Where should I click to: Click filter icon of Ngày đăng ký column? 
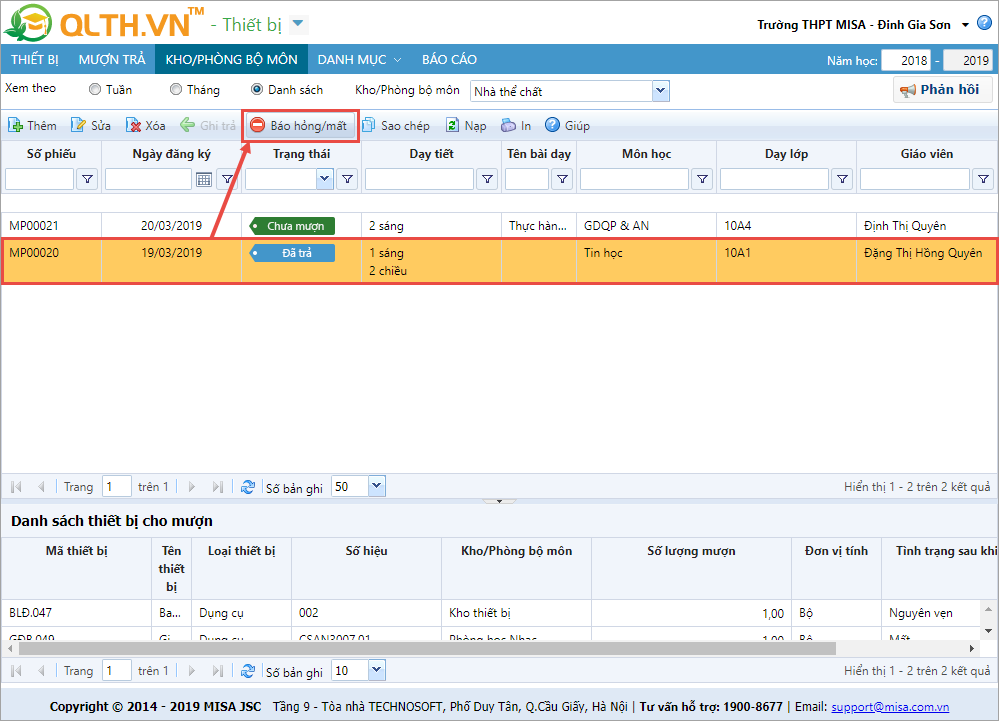point(227,179)
